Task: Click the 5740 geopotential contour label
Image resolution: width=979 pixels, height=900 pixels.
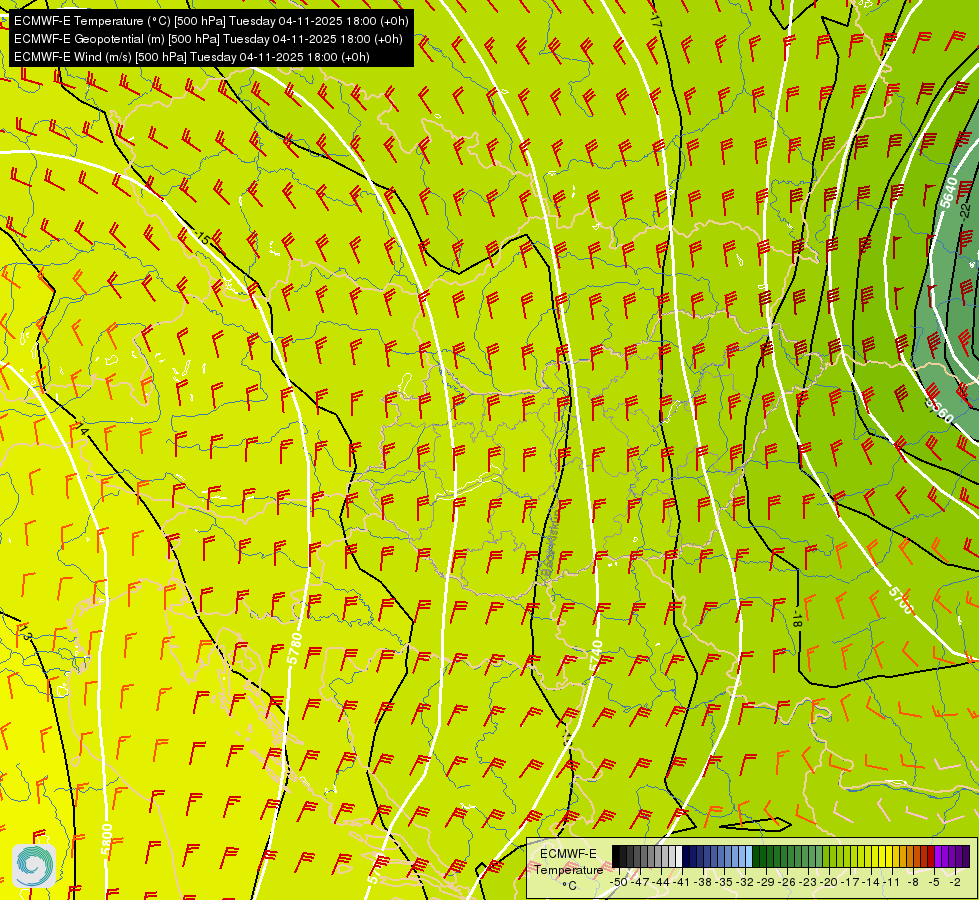Action: [596, 656]
